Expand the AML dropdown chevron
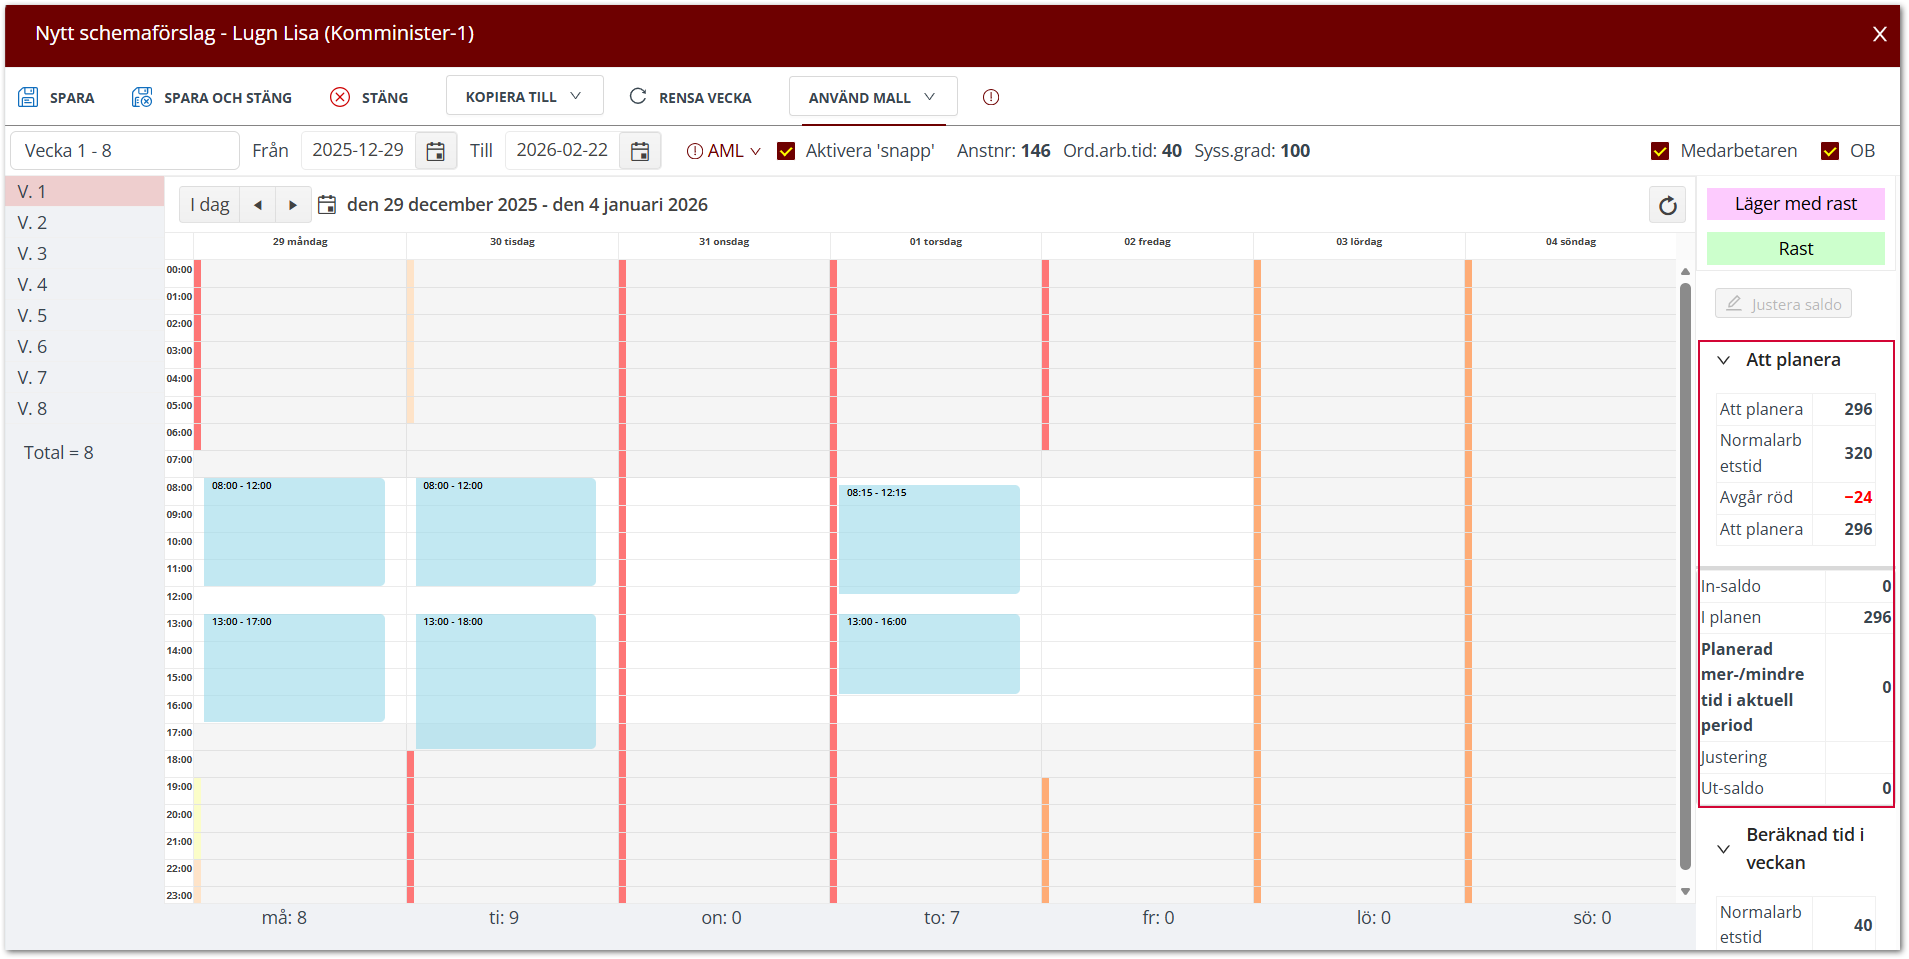The height and width of the screenshot is (959, 1909). pos(755,152)
